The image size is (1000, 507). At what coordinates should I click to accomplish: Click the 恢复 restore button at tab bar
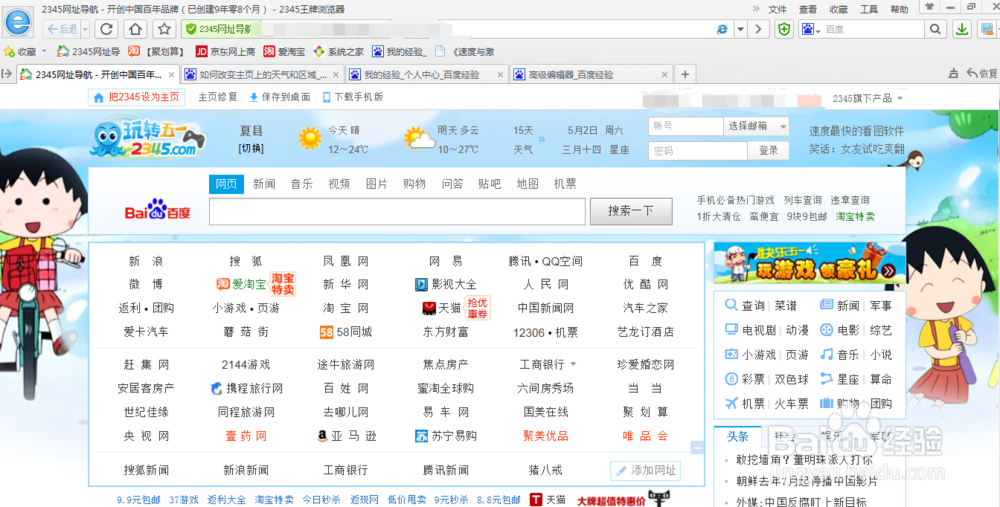pyautogui.click(x=982, y=74)
